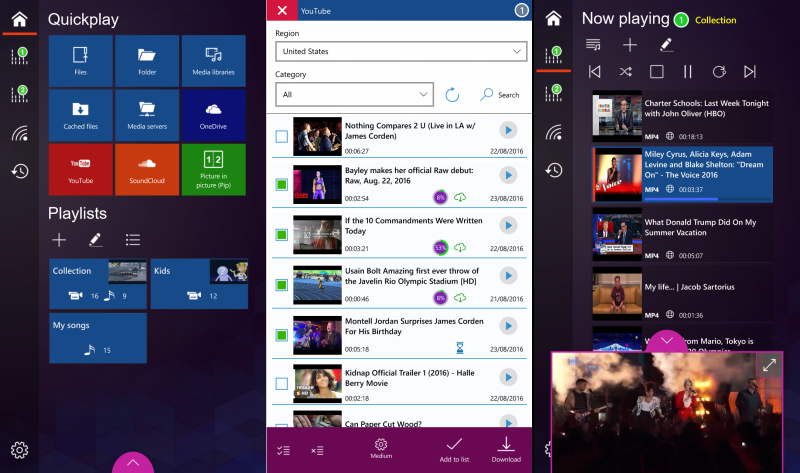Stop playback in Now playing
The width and height of the screenshot is (800, 473).
click(x=657, y=71)
